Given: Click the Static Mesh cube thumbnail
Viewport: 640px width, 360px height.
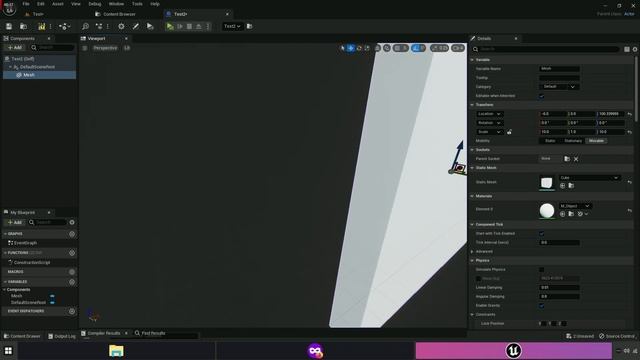Looking at the screenshot, I should coord(547,182).
